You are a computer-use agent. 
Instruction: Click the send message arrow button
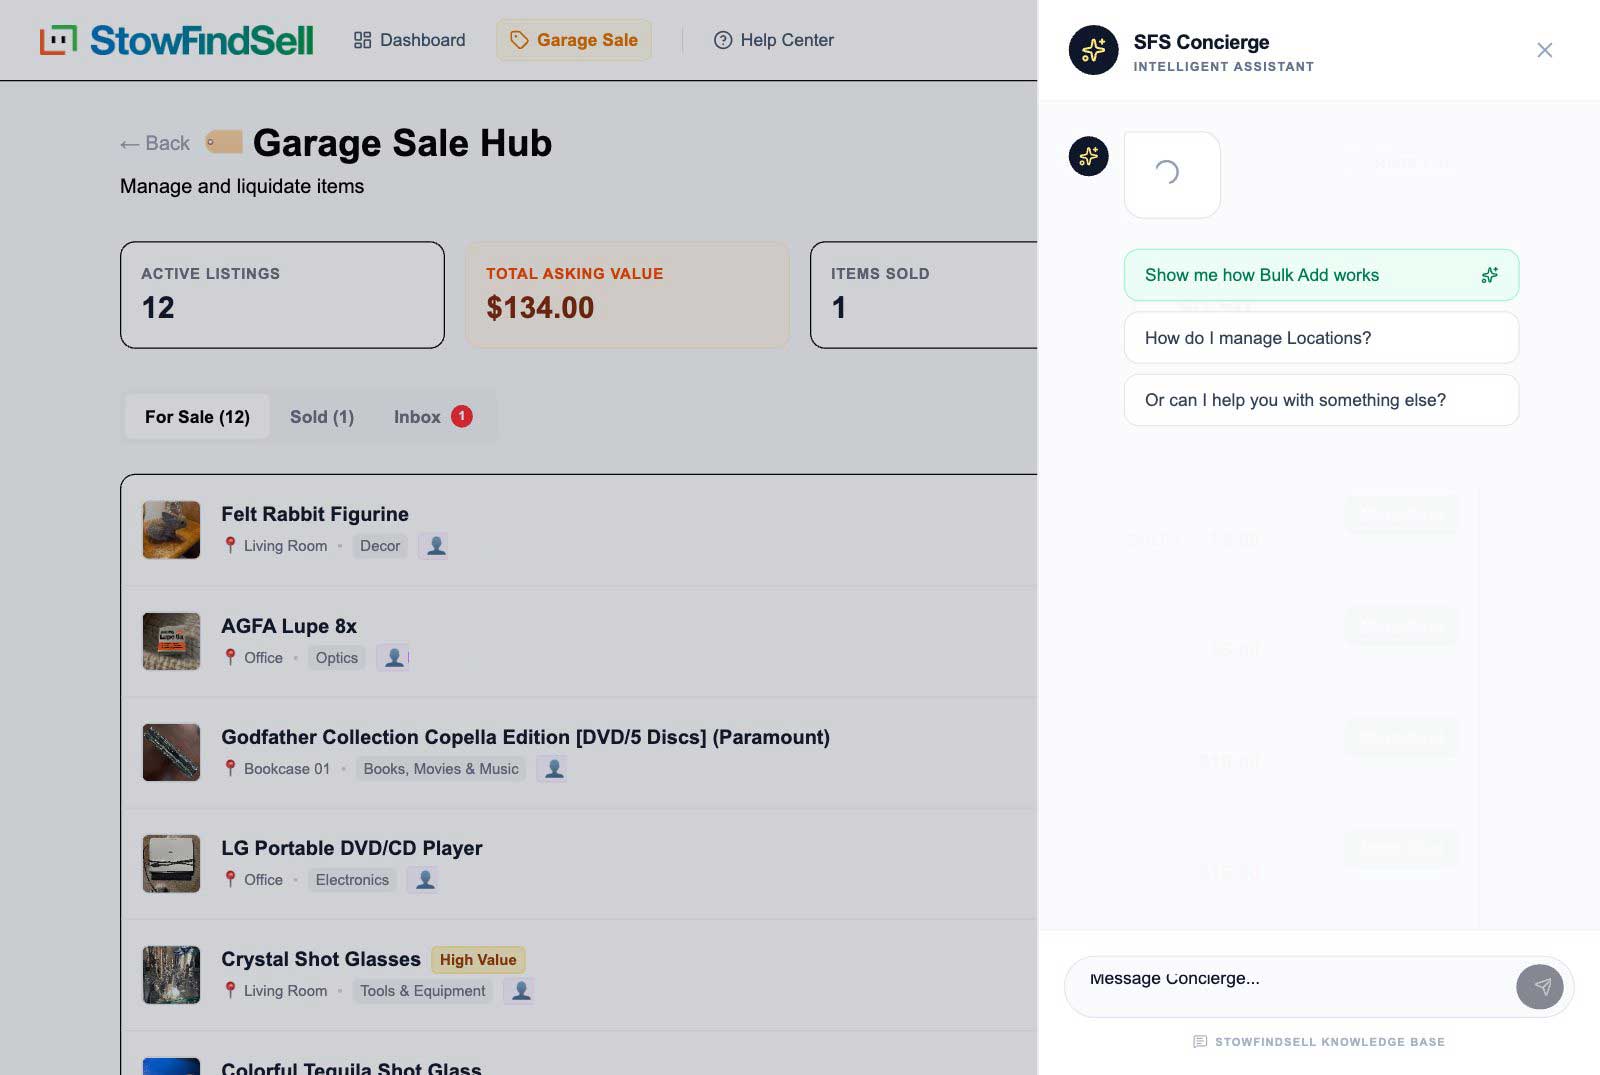pyautogui.click(x=1541, y=987)
